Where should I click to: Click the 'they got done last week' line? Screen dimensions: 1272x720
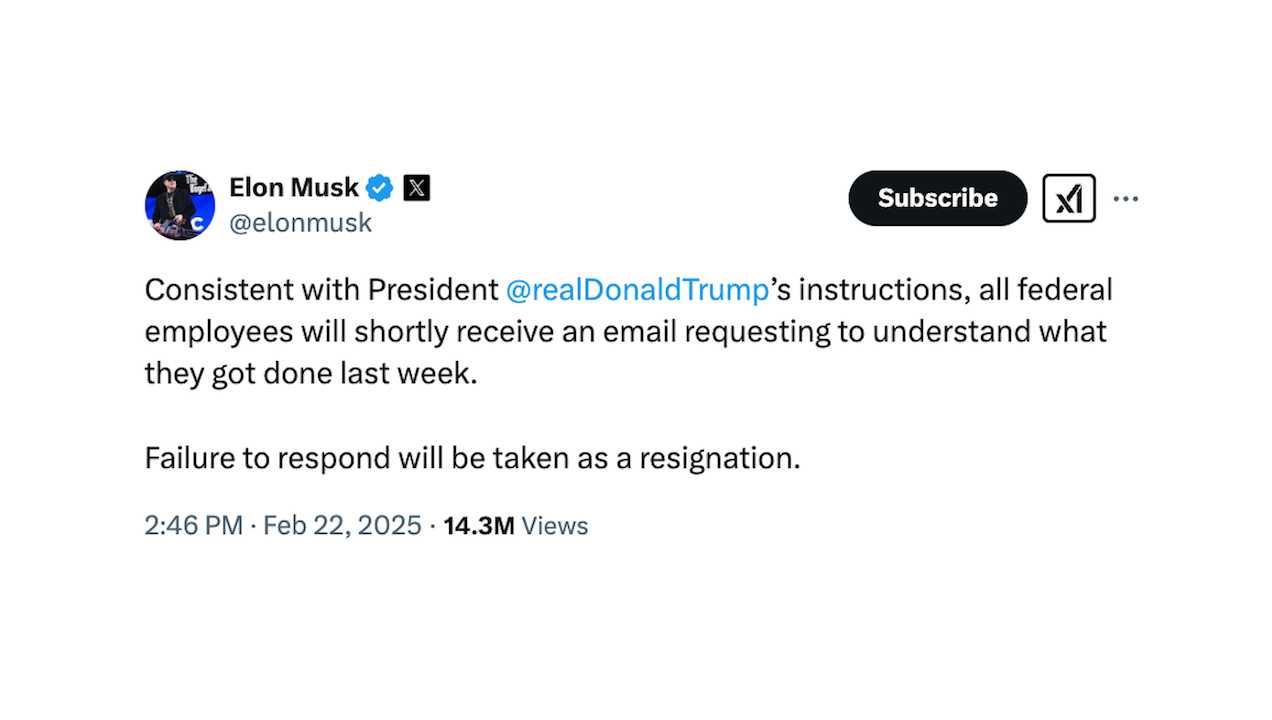click(x=312, y=373)
